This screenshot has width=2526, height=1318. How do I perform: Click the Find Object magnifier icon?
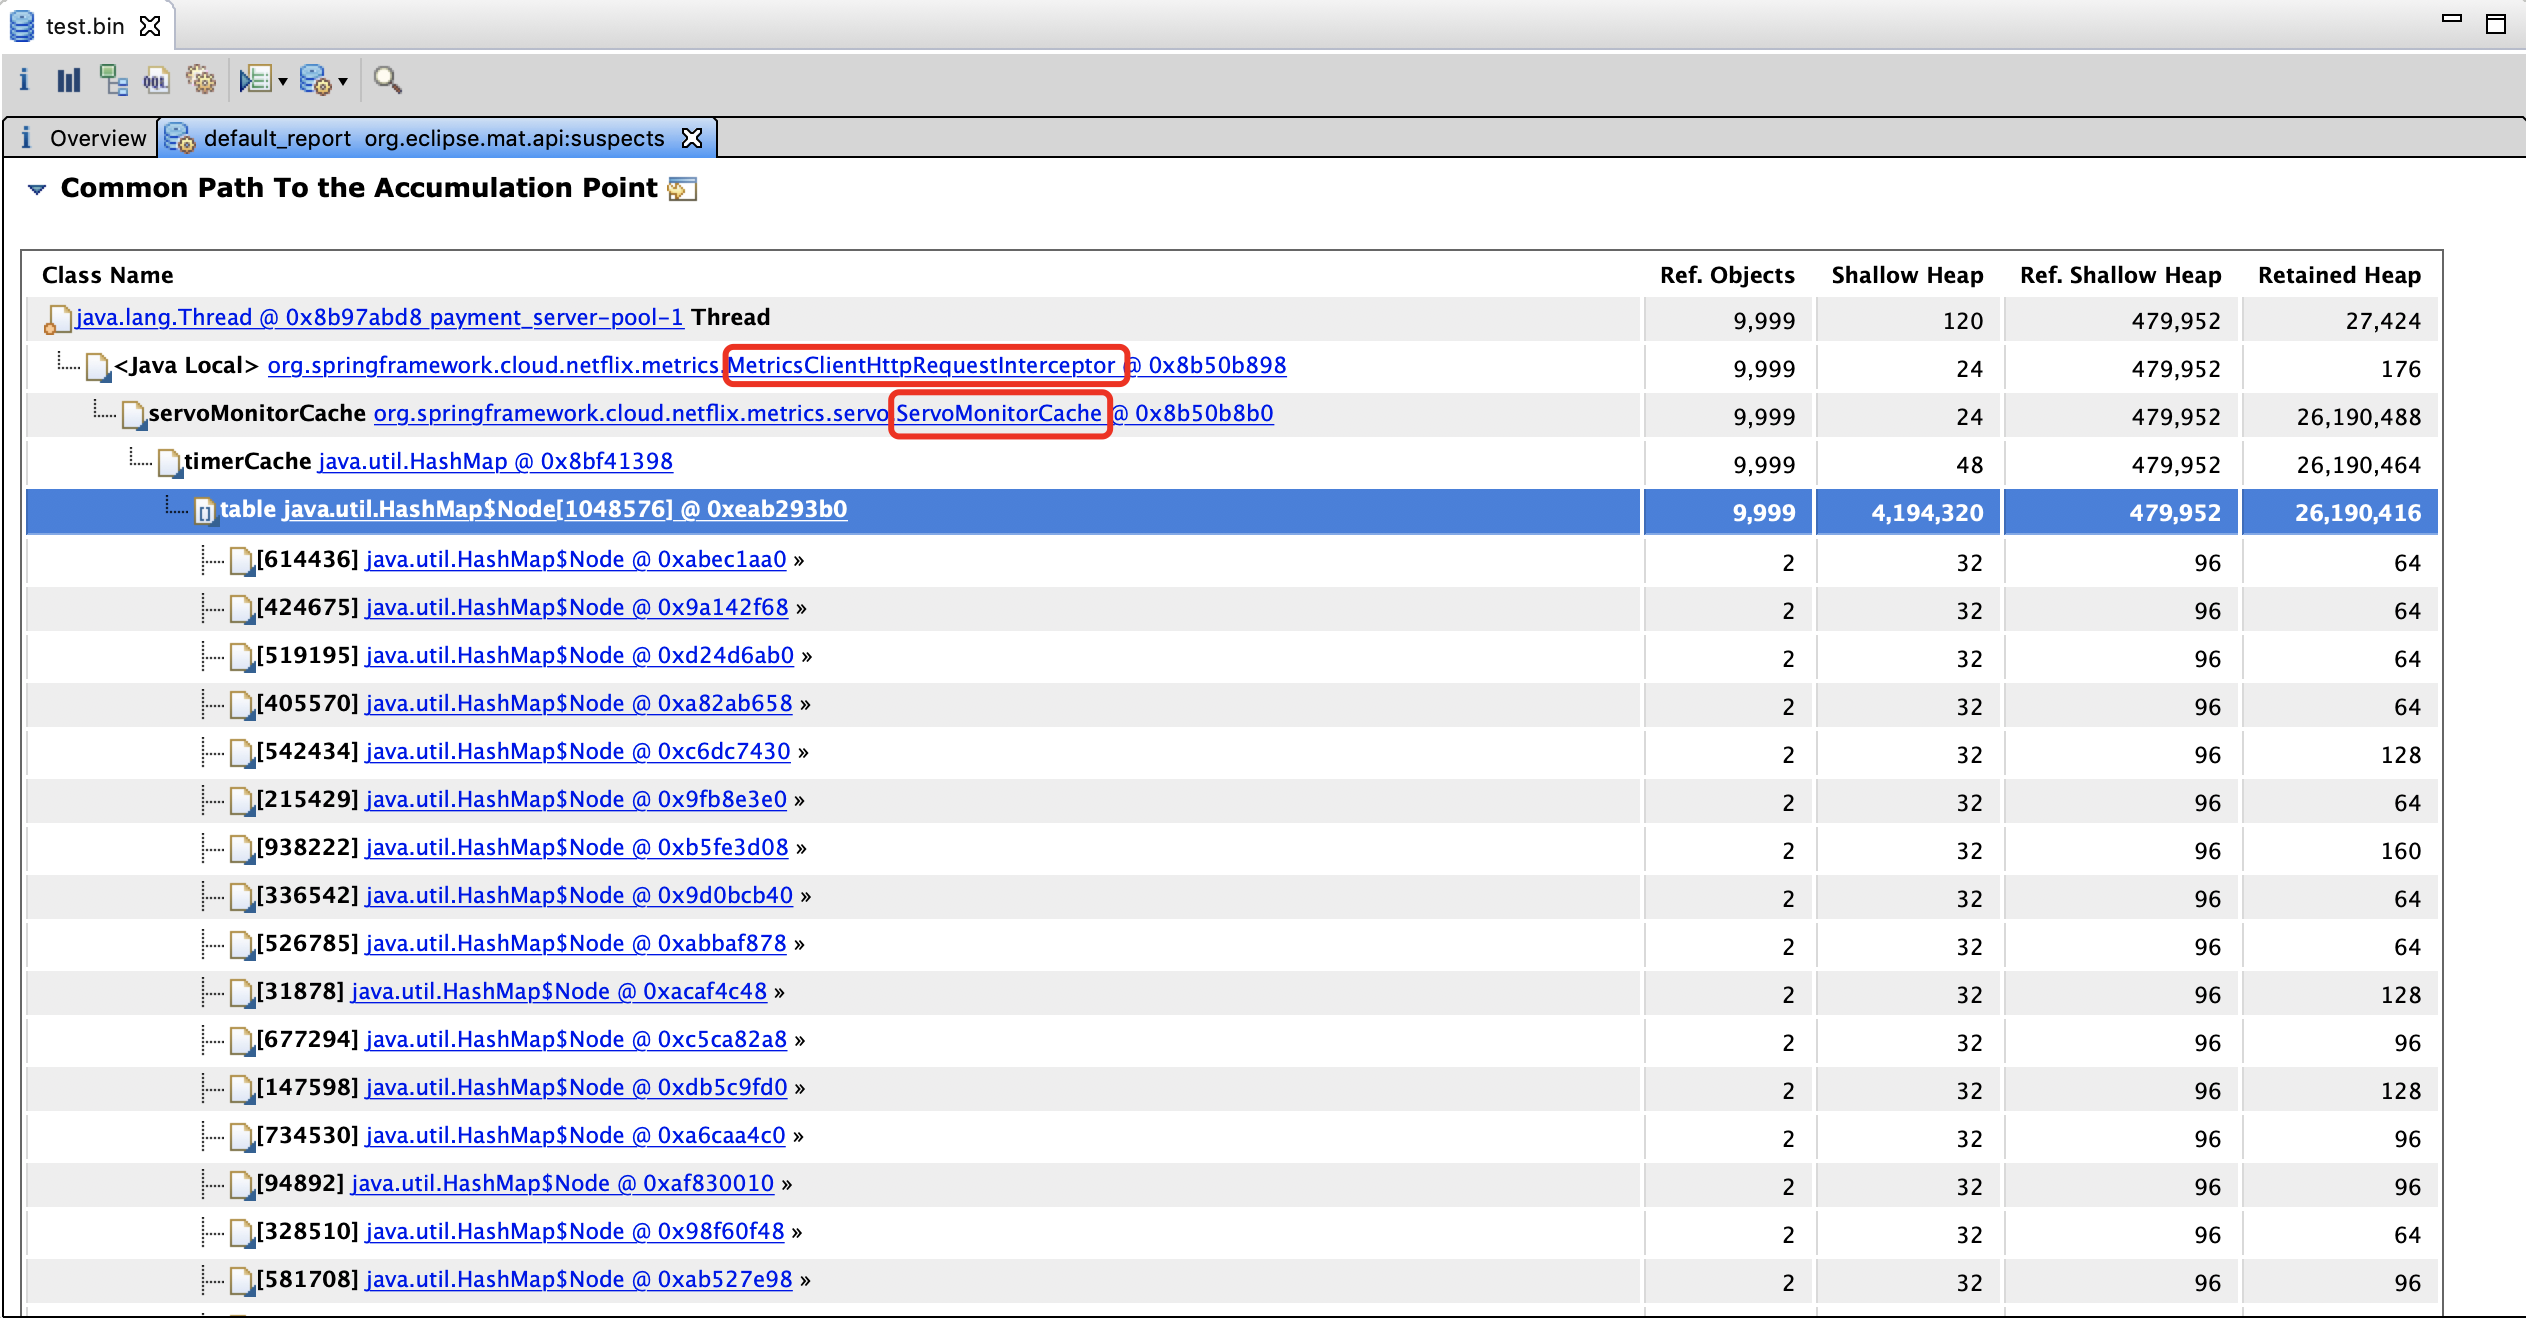(x=387, y=80)
